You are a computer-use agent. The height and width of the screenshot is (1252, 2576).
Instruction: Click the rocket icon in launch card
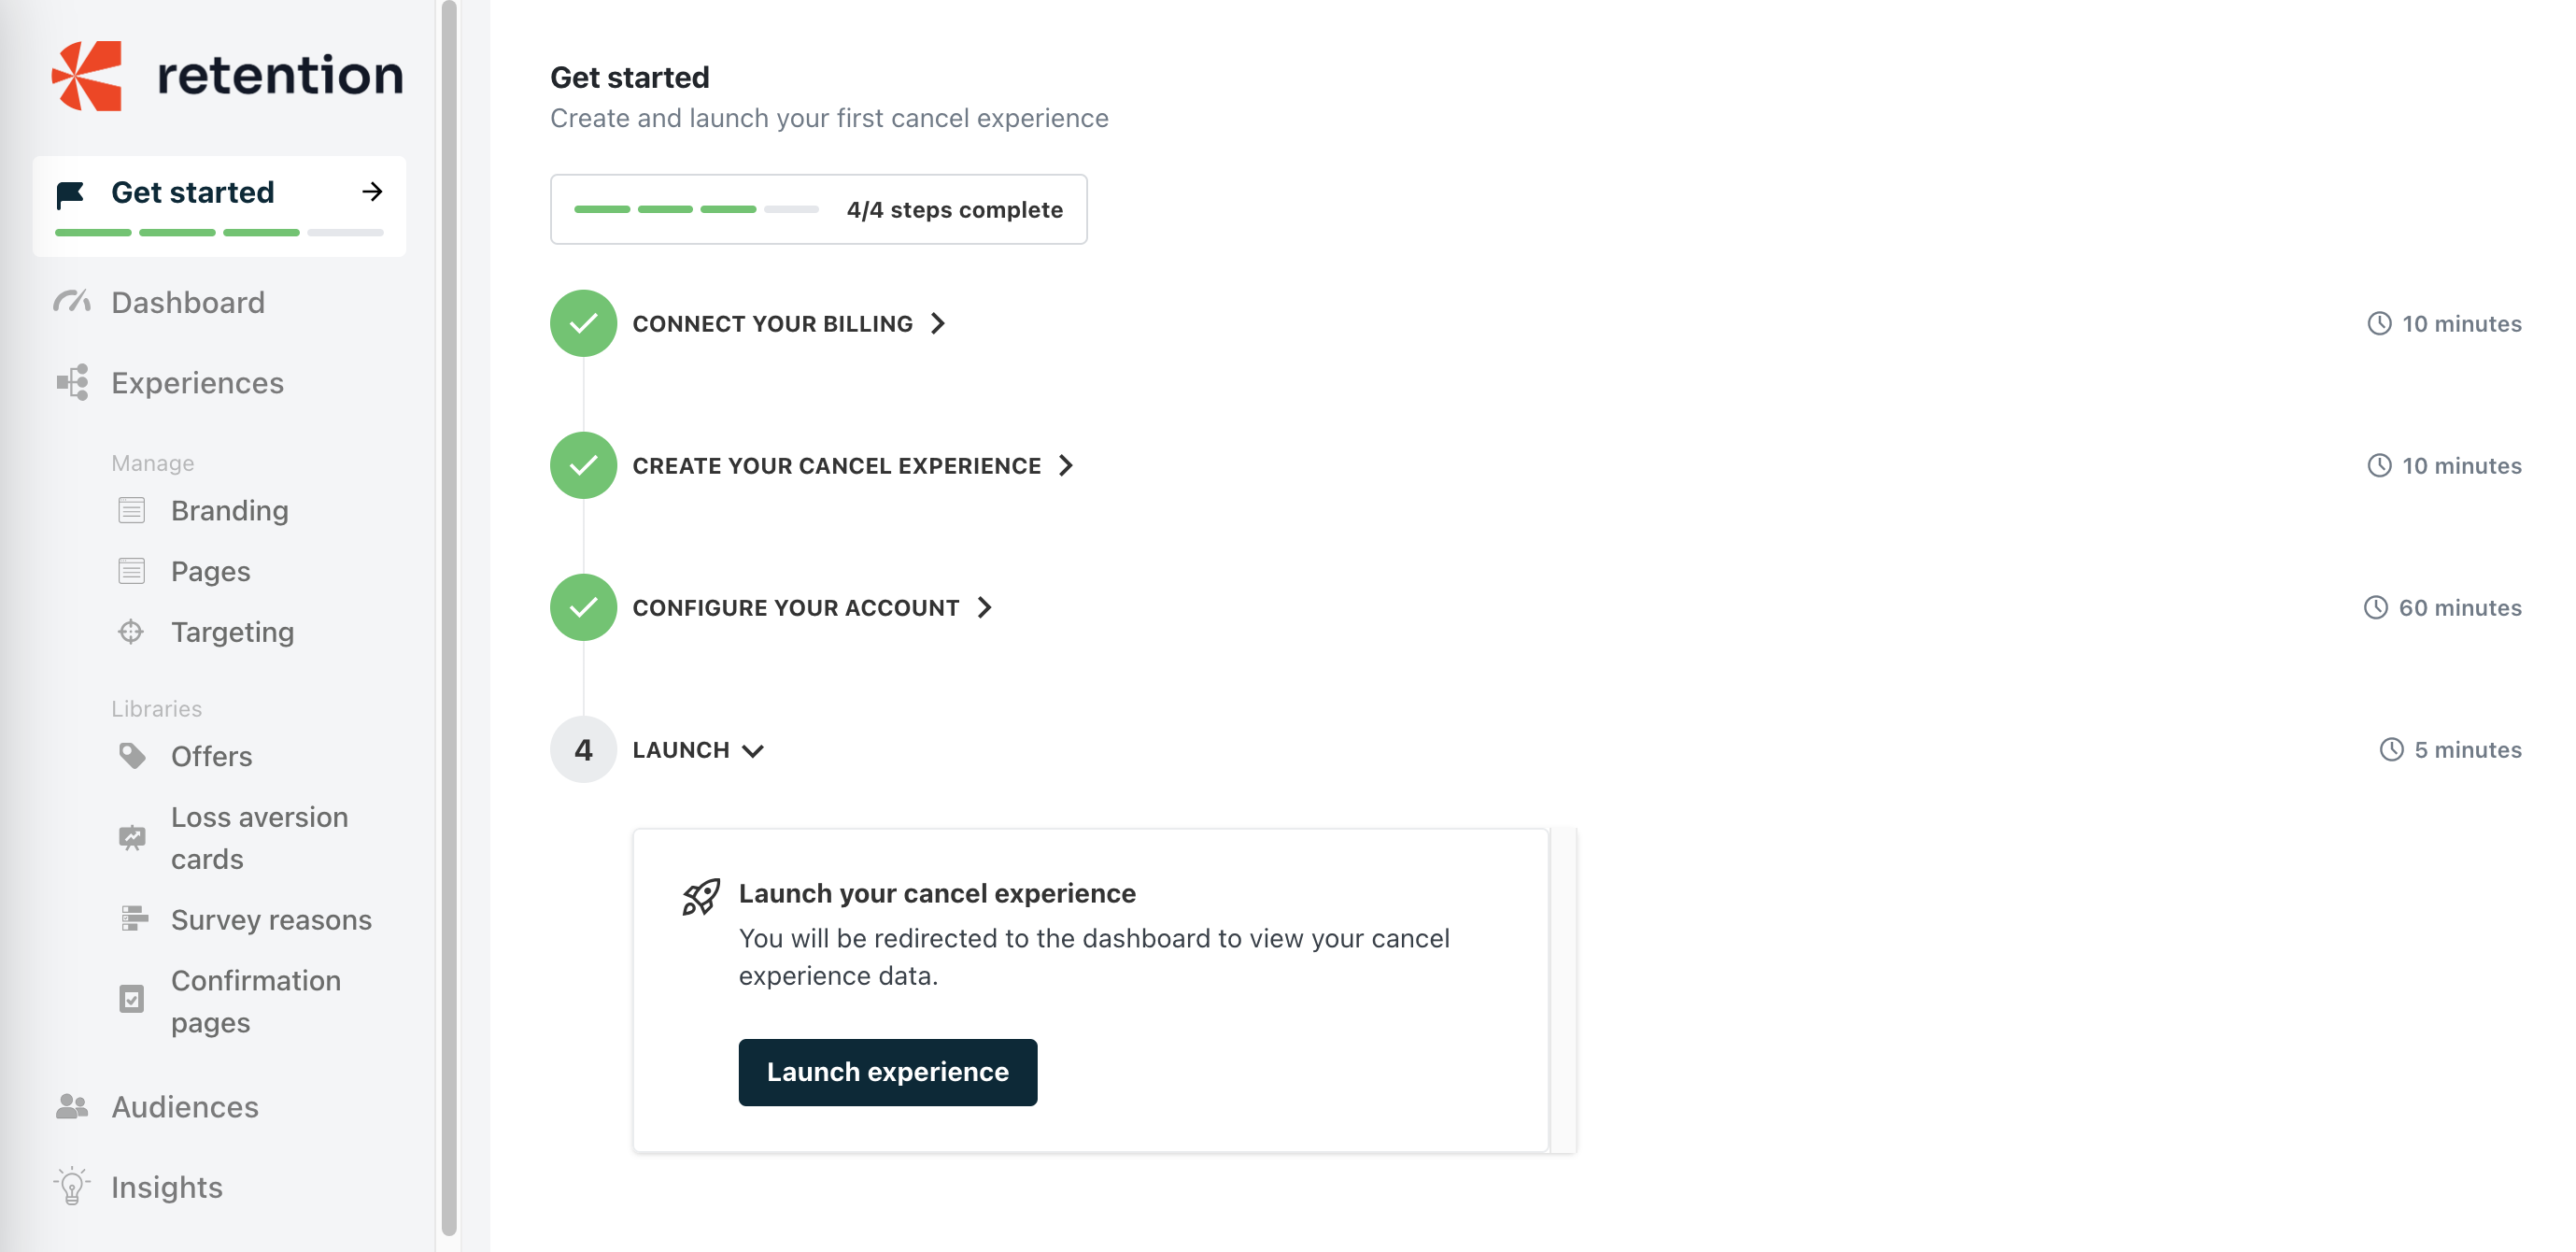(x=701, y=896)
